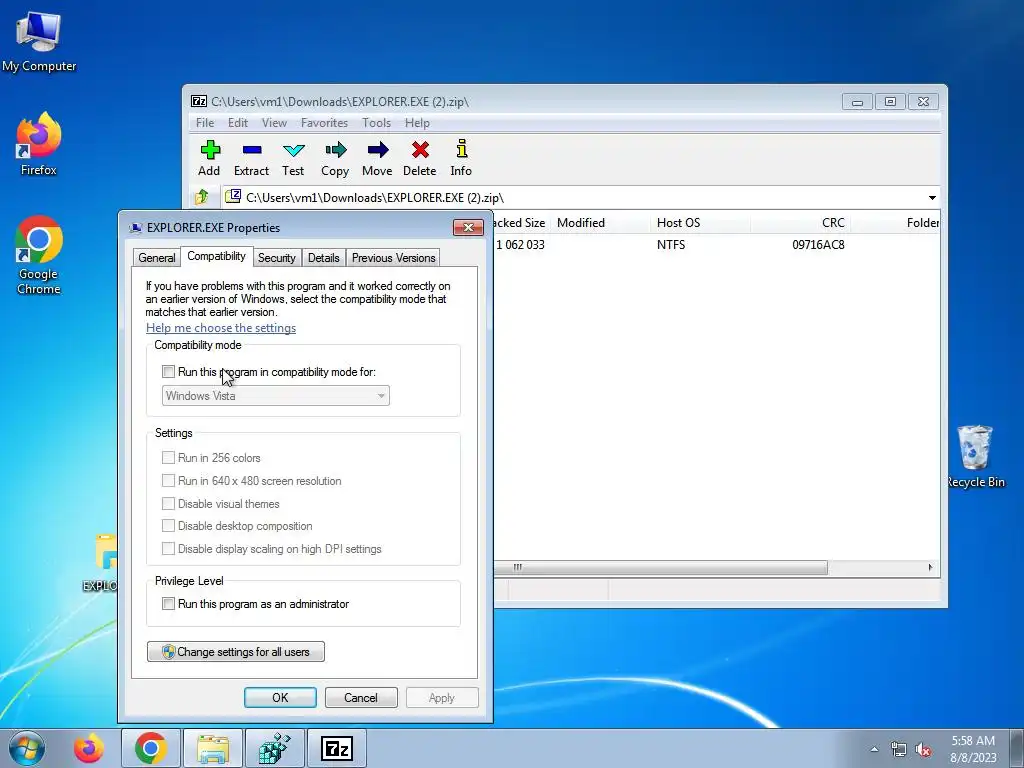Open the File menu in 7-Zip
This screenshot has width=1024, height=768.
coord(205,123)
